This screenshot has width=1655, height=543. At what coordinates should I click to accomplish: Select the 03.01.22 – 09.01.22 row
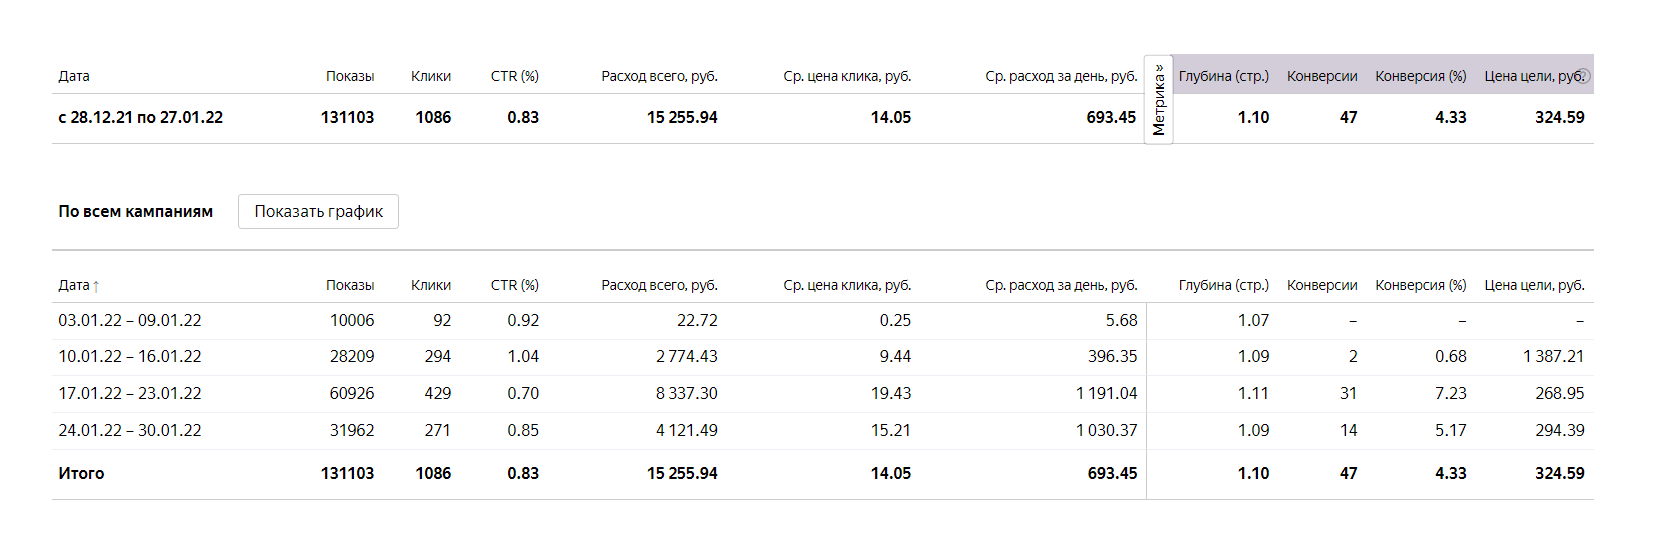(x=822, y=321)
